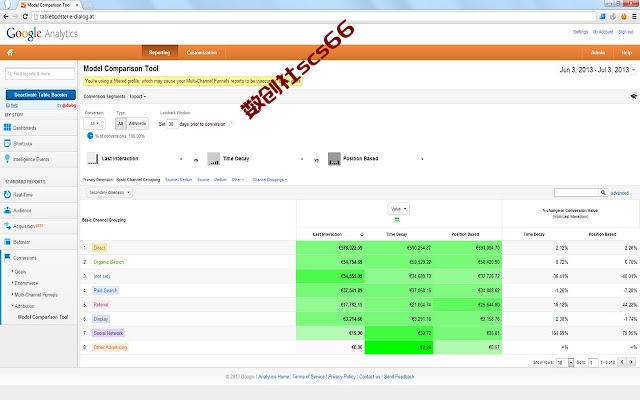Viewport: 640px width, 400px height.
Task: Click the Go to page number field
Action: tap(593, 362)
